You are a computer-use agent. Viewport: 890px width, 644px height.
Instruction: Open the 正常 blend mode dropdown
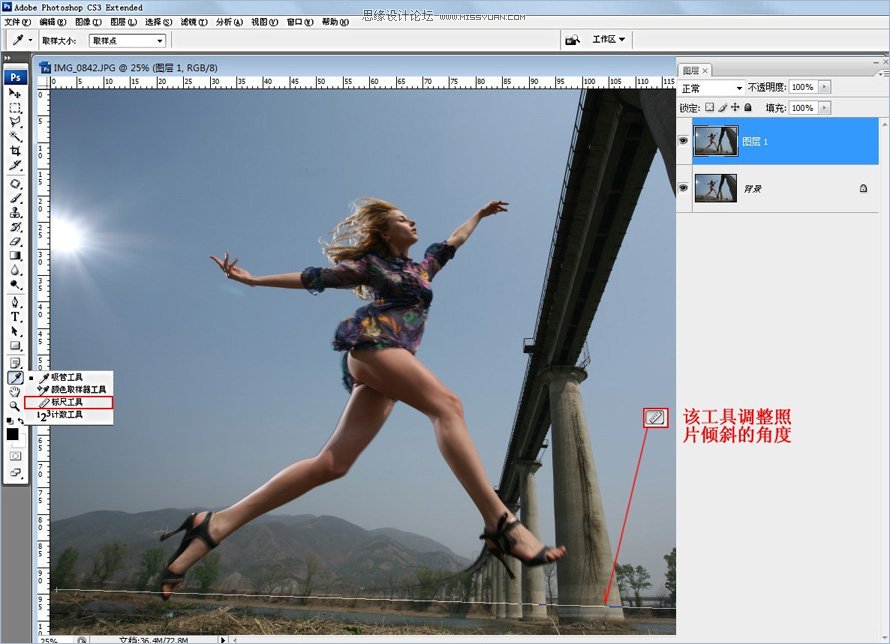click(x=712, y=88)
